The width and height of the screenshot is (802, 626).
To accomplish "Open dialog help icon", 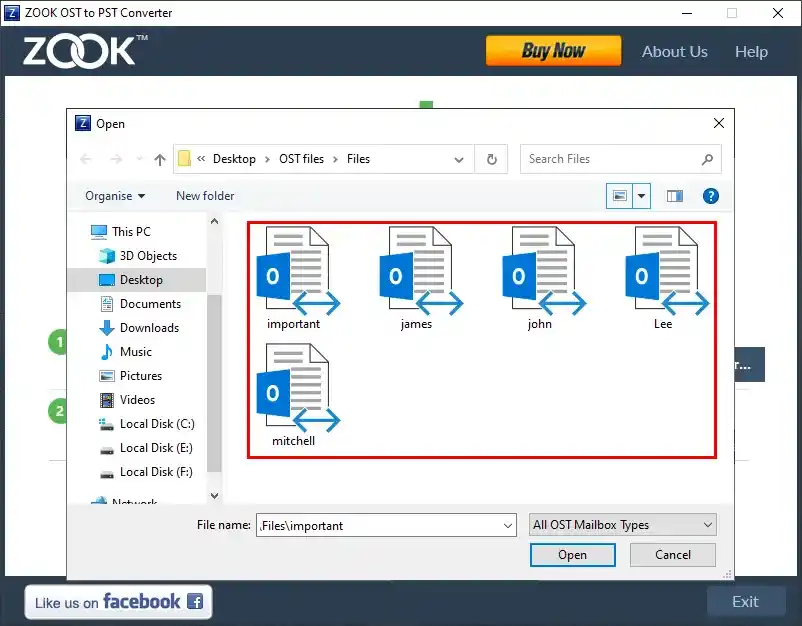I will pos(710,196).
